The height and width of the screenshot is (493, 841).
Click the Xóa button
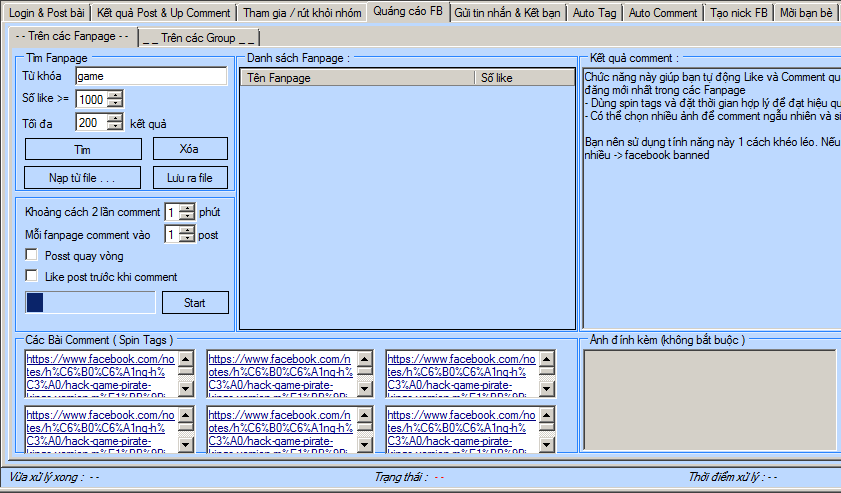tap(190, 149)
